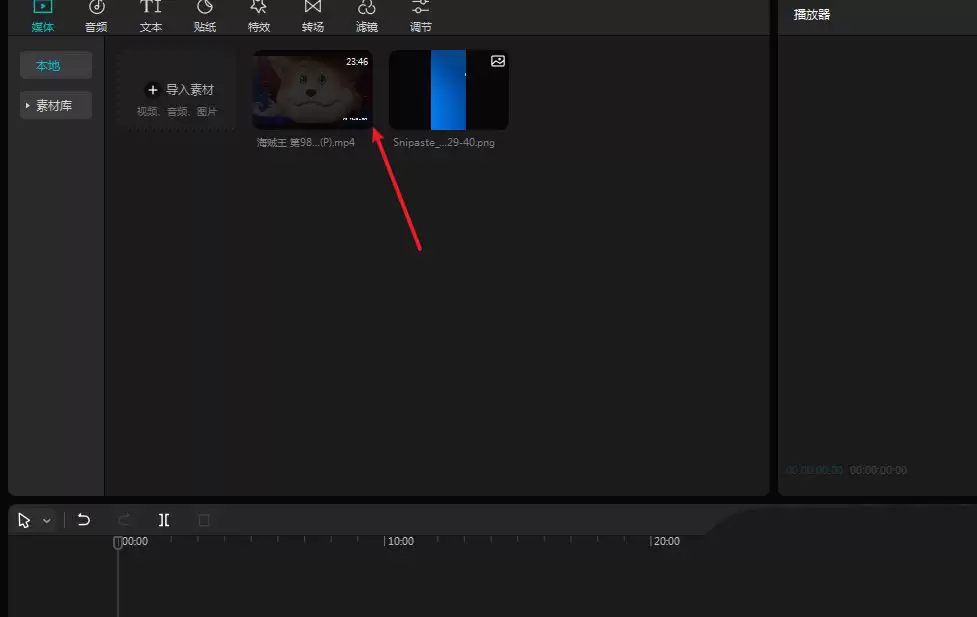Image resolution: width=977 pixels, height=617 pixels.
Task: Open the 文本 (Text) panel
Action: click(150, 16)
